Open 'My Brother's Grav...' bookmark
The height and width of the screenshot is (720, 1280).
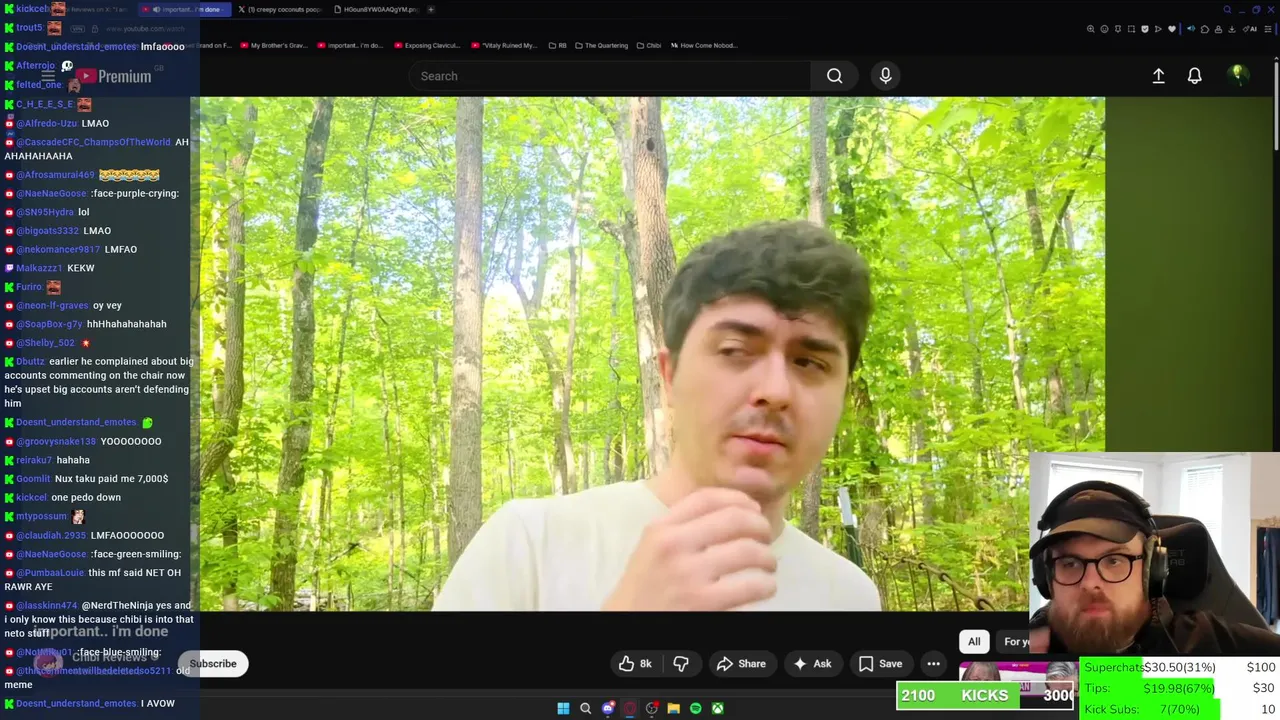(275, 45)
